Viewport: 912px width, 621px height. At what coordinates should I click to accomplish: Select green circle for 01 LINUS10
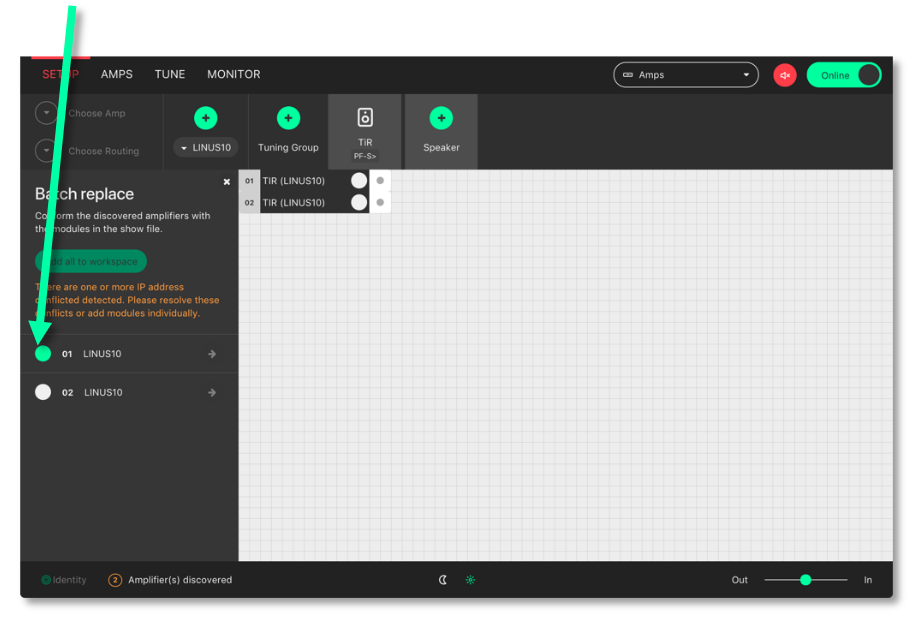pos(43,354)
